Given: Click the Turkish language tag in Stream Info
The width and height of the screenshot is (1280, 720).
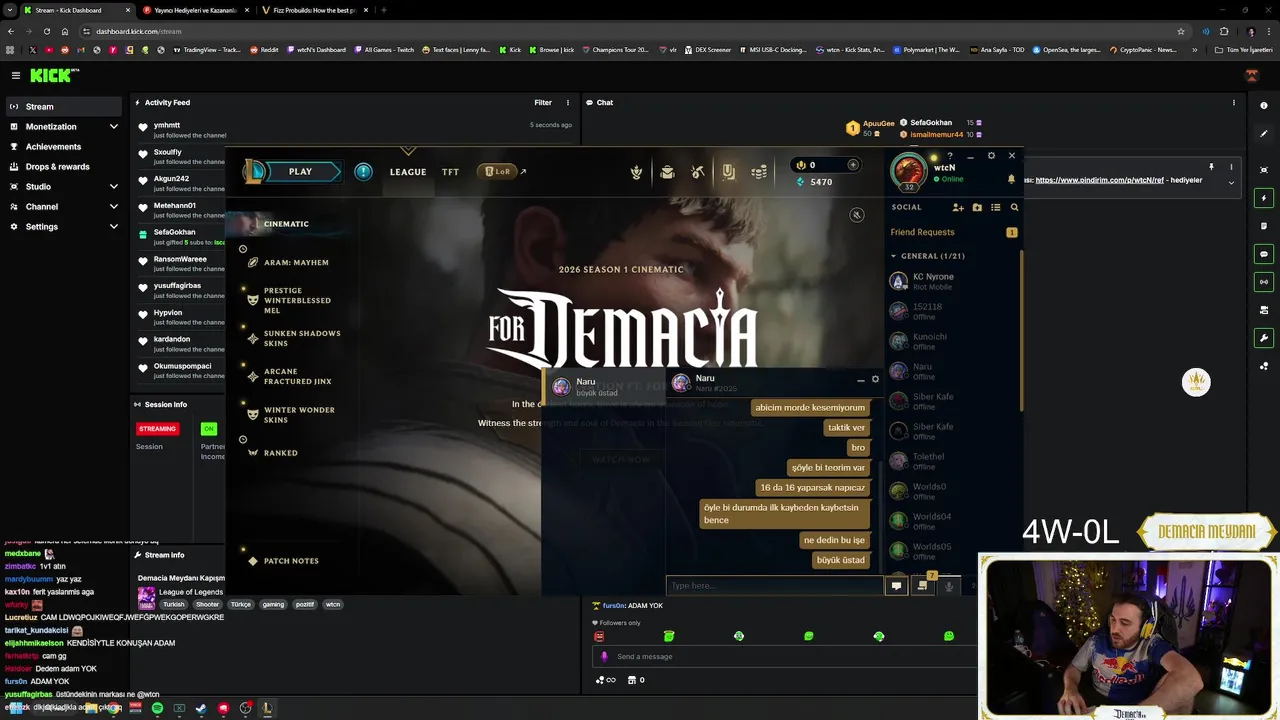Looking at the screenshot, I should tap(174, 605).
